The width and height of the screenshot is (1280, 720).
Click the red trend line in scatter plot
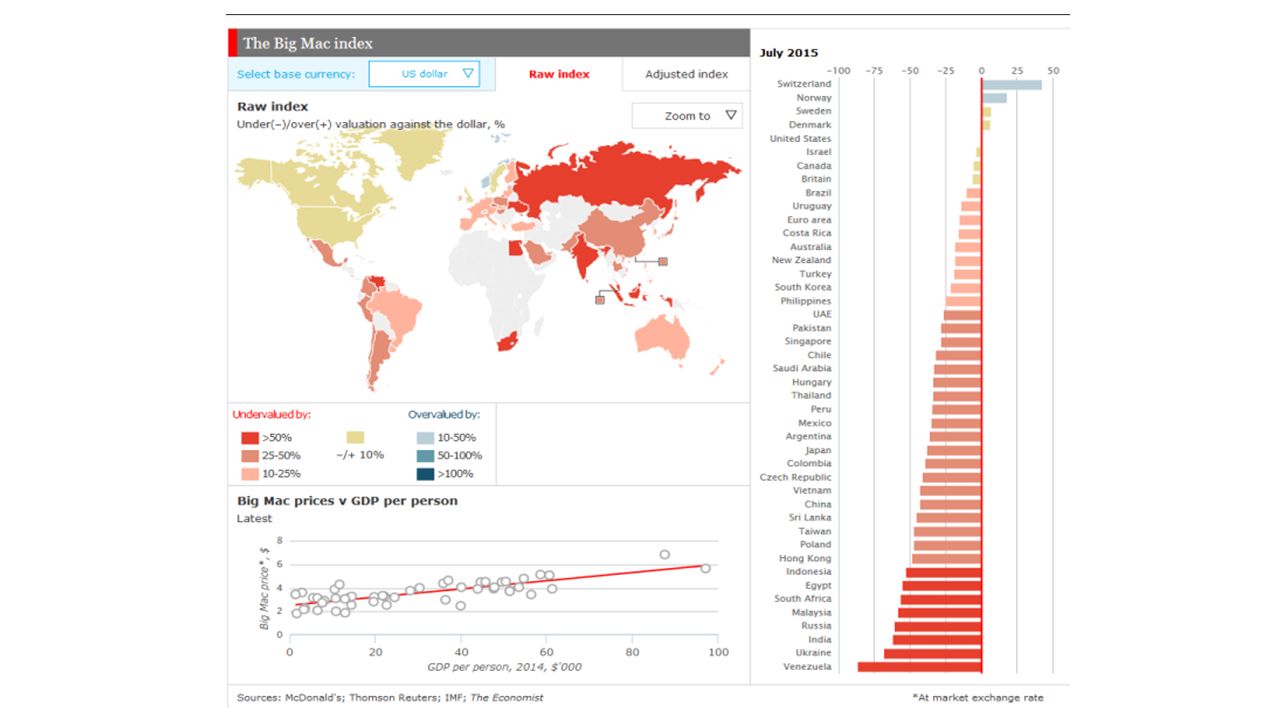[x=500, y=585]
